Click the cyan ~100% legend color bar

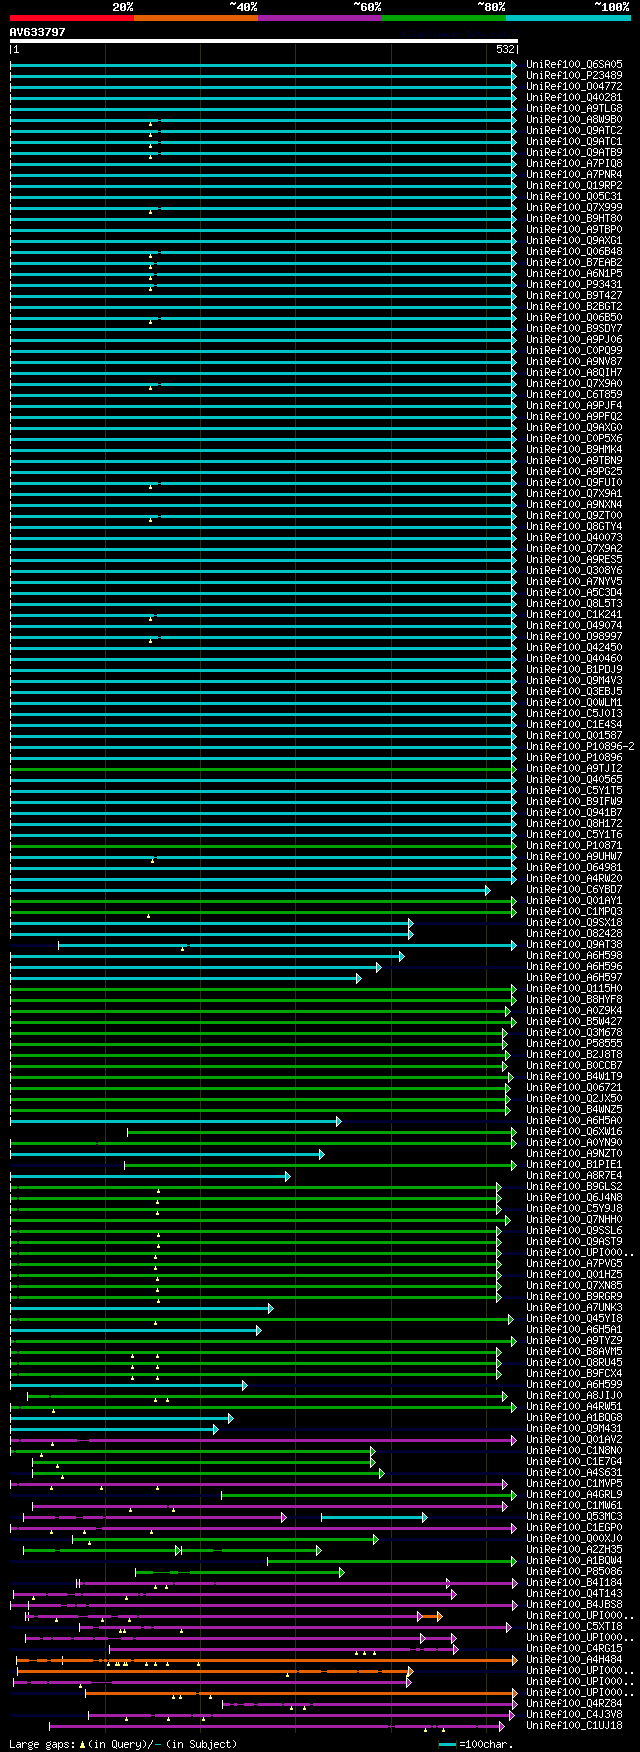point(568,18)
